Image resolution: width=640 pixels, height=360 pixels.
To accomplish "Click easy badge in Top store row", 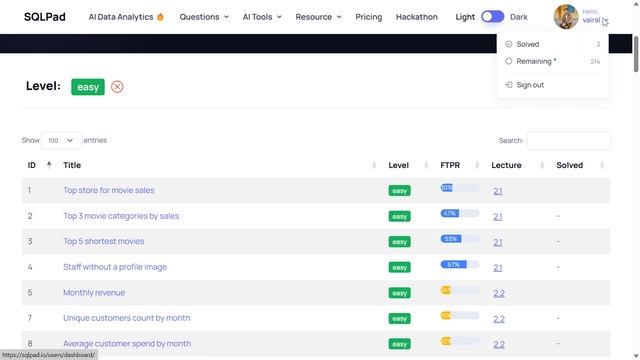I will tap(399, 191).
